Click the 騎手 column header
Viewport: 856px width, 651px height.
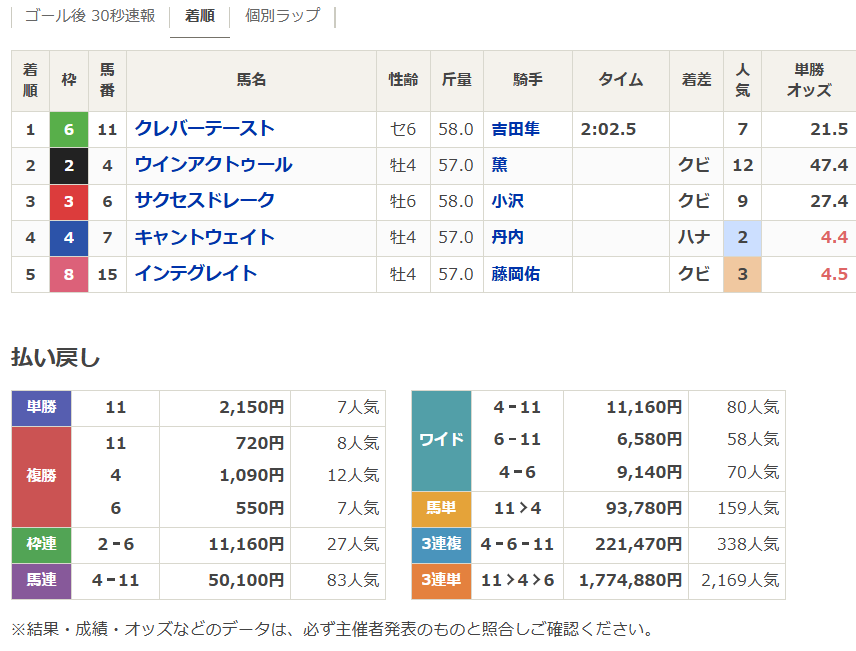(x=528, y=80)
